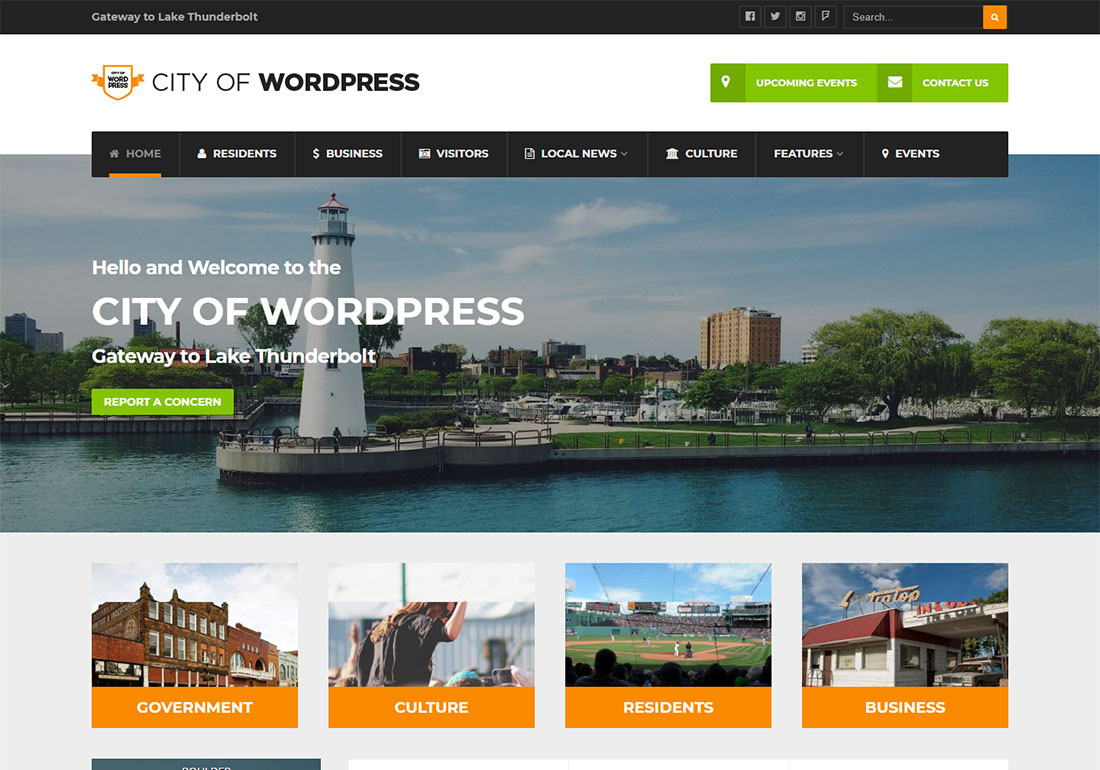Open the Upcoming Events button
The image size is (1100, 770).
pyautogui.click(x=793, y=83)
